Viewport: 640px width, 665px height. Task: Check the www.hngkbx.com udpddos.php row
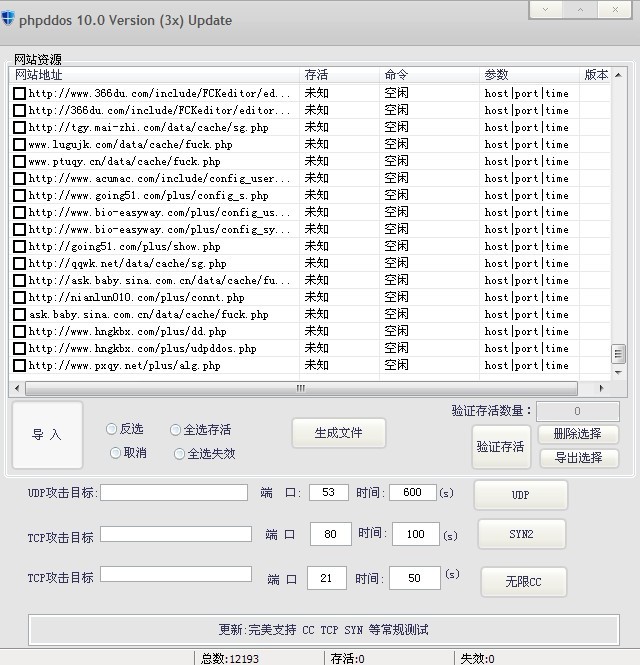(x=19, y=348)
